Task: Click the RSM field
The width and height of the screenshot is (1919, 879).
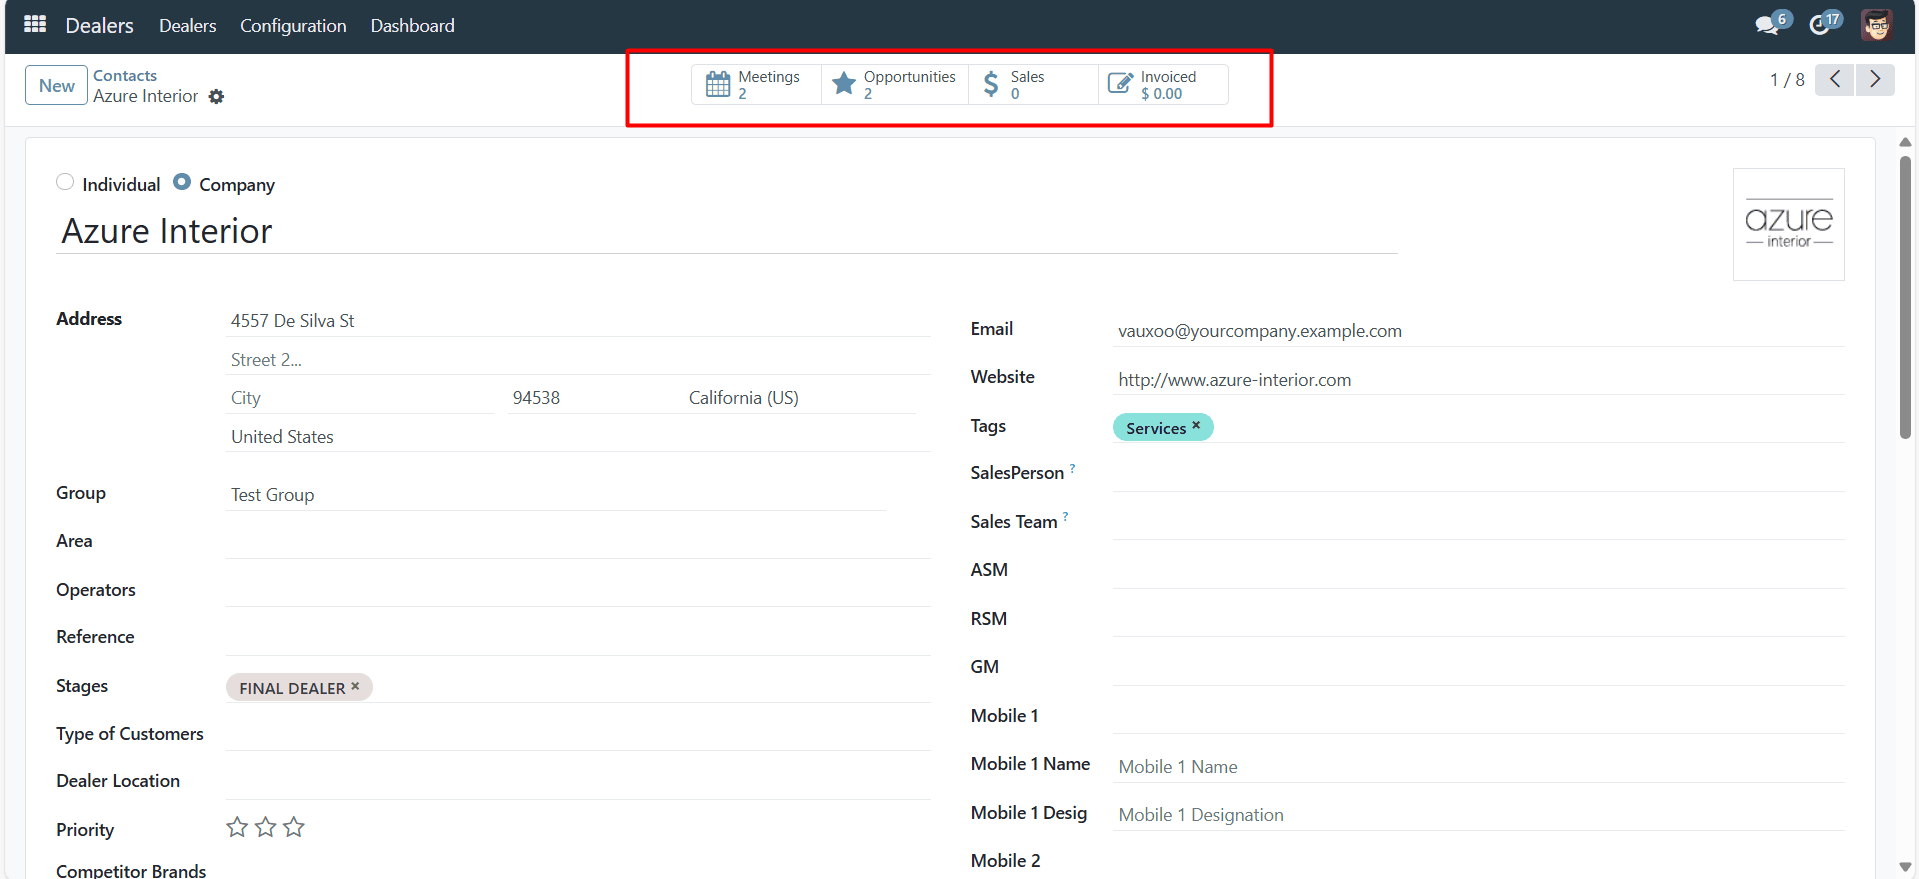Action: 1478,620
